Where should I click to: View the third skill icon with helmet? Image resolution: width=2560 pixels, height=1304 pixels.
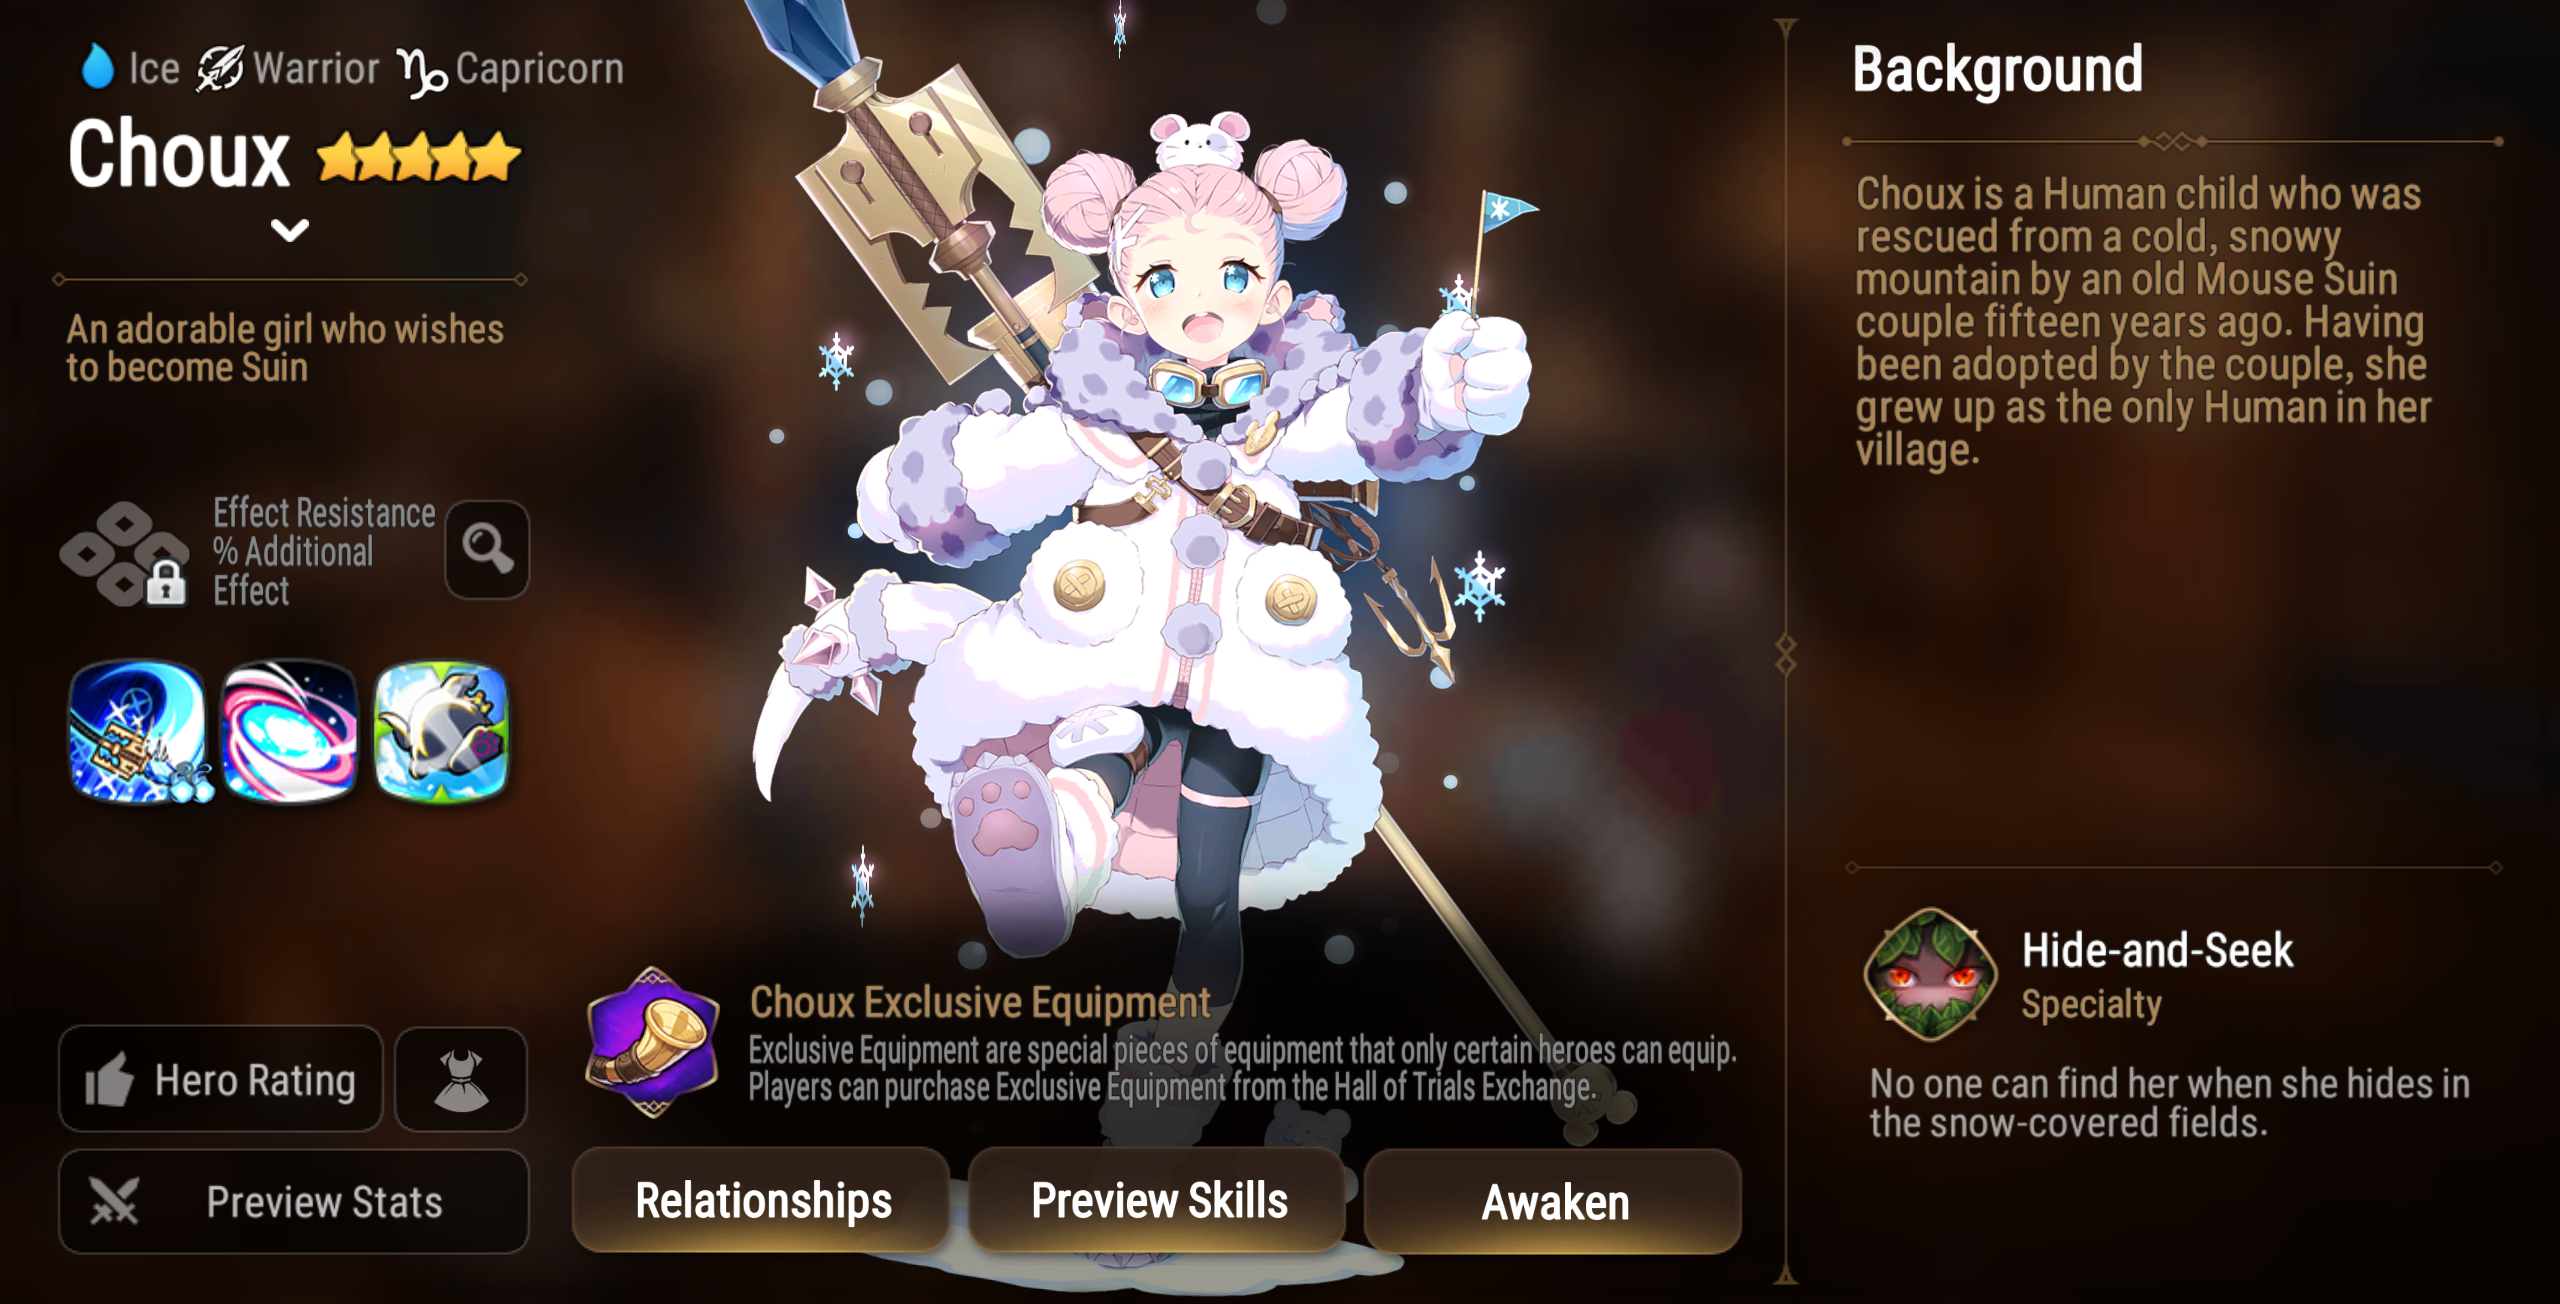coord(441,731)
